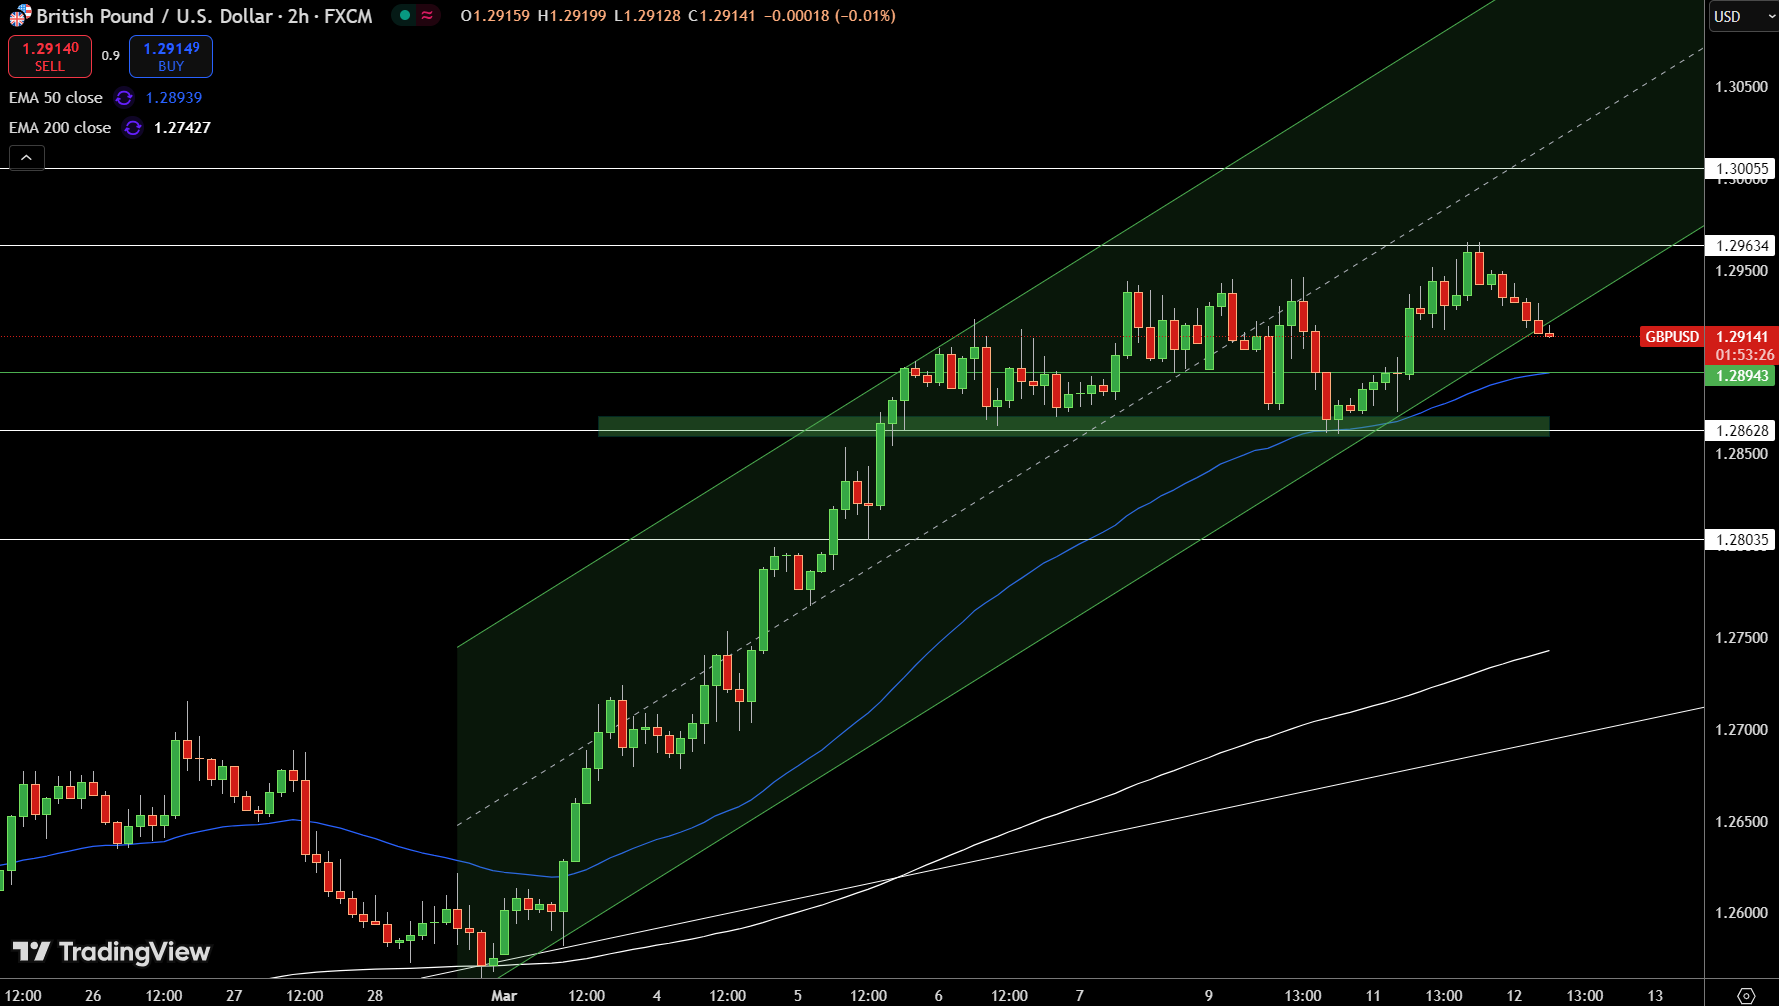
Task: Open chart settings gear at bottom right
Action: (1746, 995)
